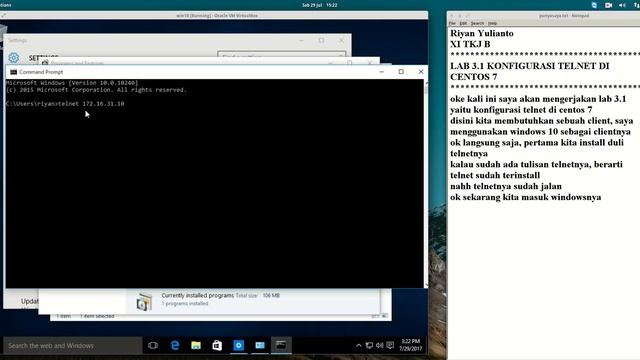
Task: Click the 'LAB 3.1 KONFIGURASI TELNET DI' heading
Action: (x=529, y=66)
